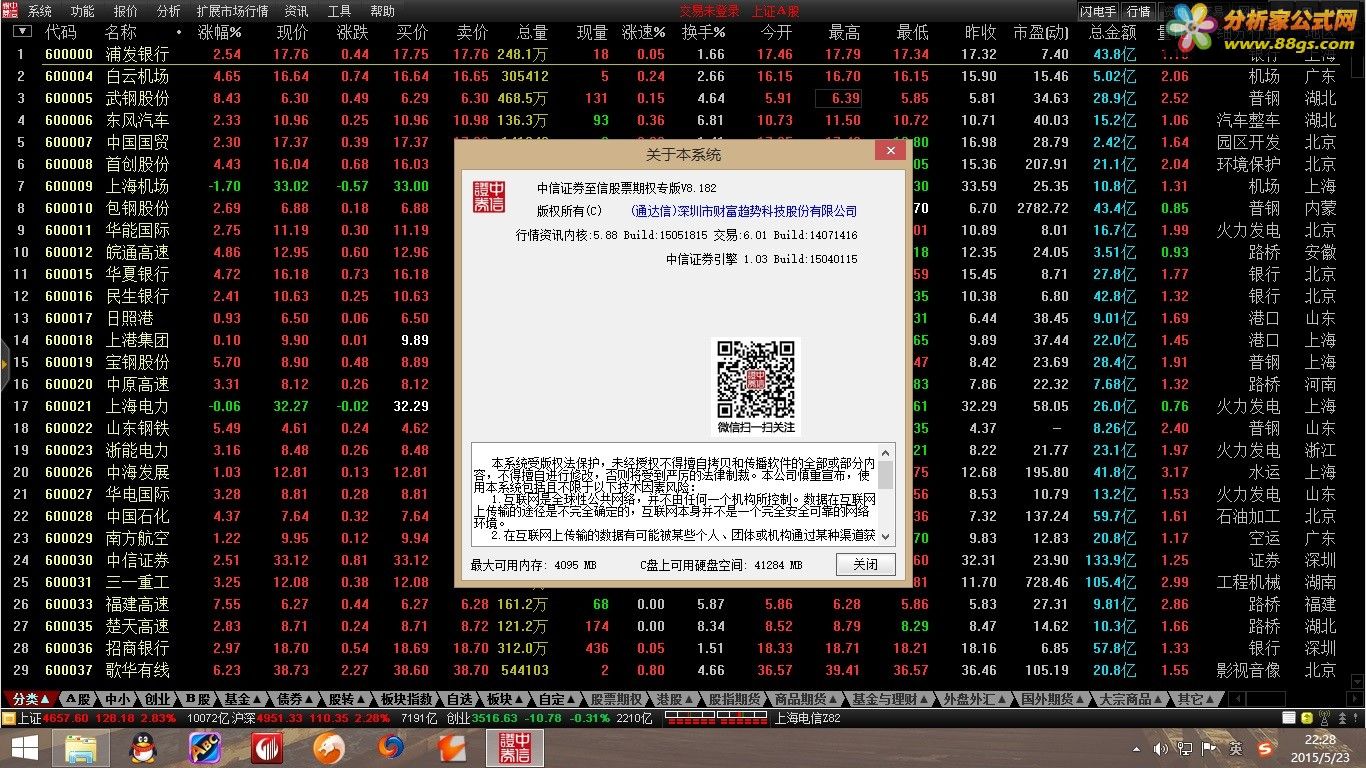Open Windows Start button

[25, 746]
